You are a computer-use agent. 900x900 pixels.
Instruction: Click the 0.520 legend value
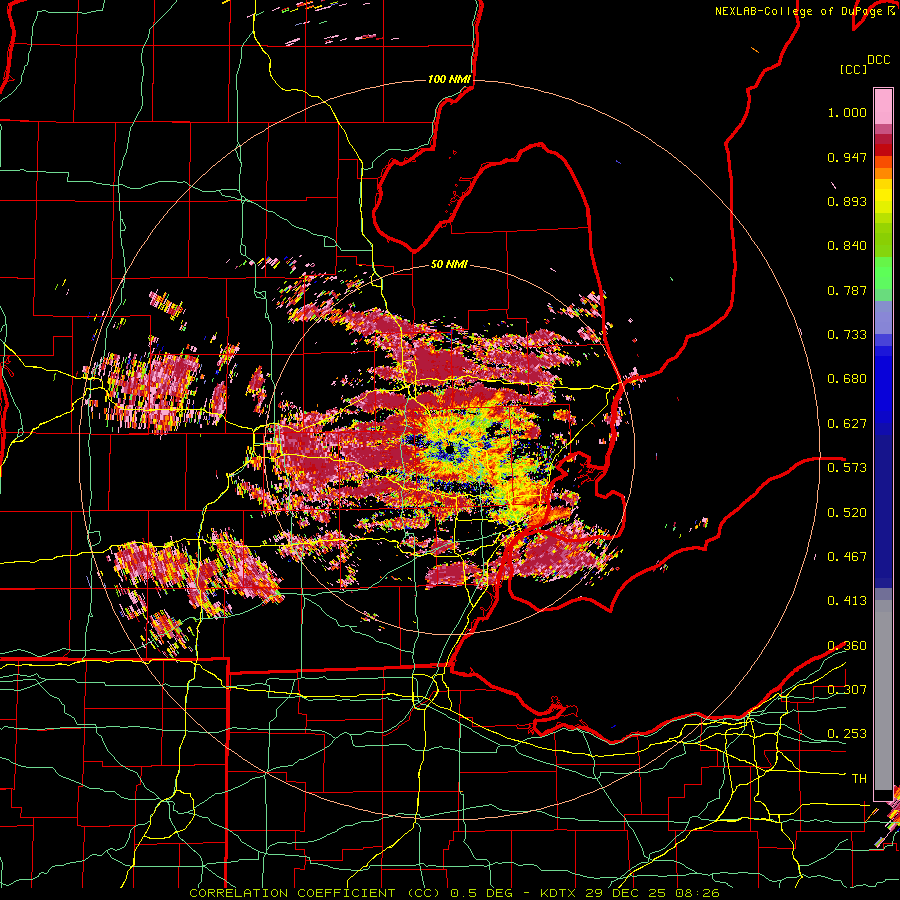pos(847,512)
